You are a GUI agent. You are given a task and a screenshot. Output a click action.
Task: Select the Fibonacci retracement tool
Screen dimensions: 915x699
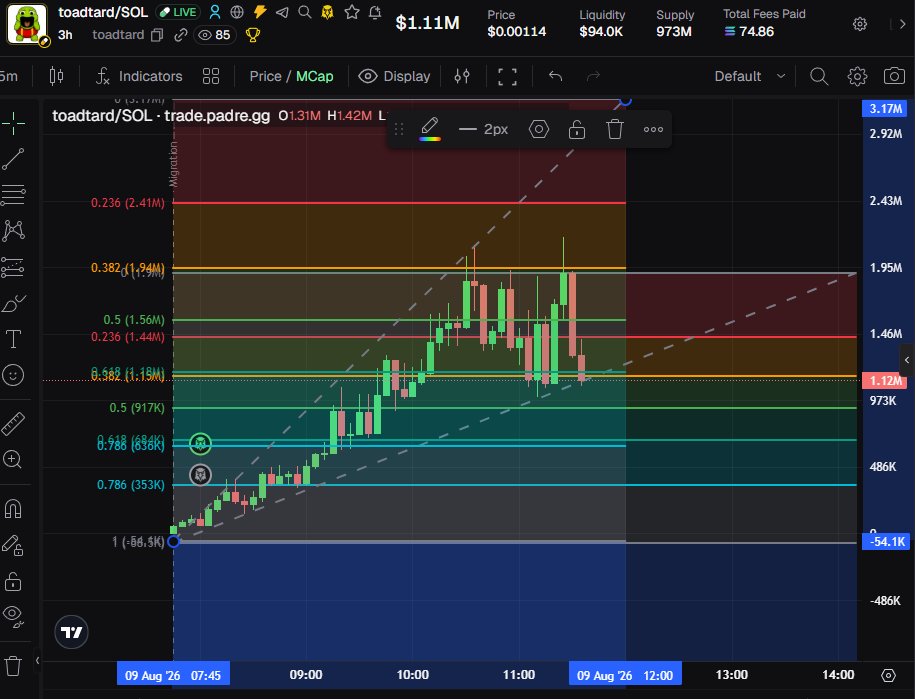[x=13, y=195]
